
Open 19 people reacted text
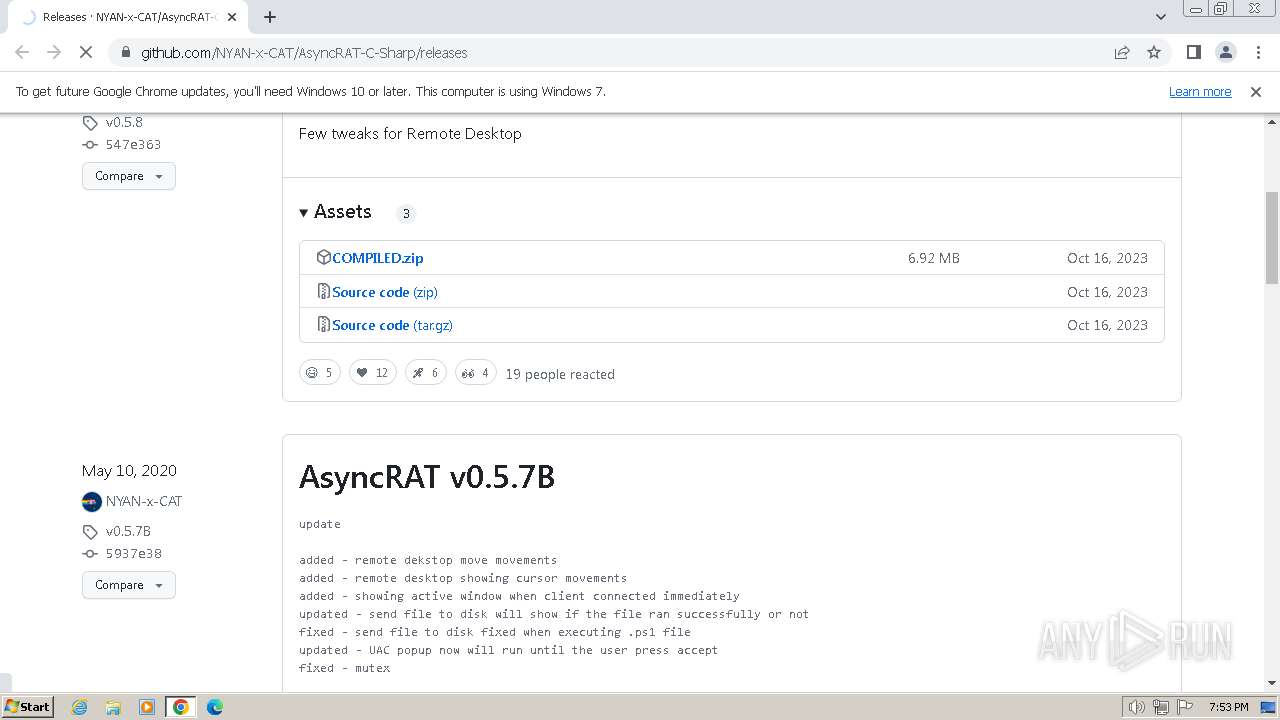coord(560,374)
